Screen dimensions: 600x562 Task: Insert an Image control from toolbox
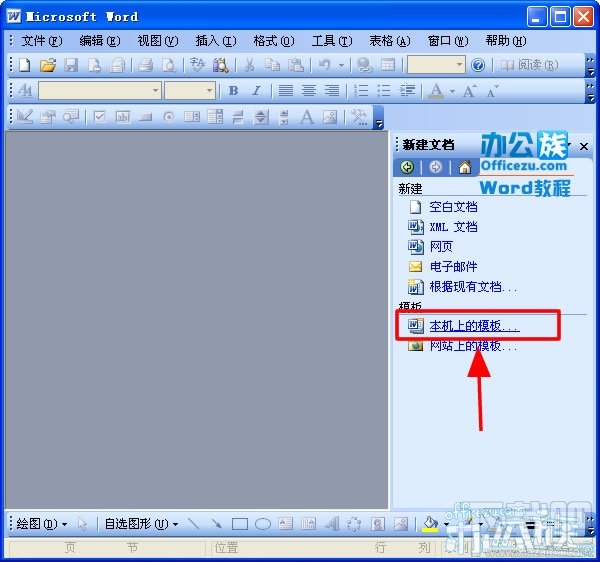coord(329,117)
